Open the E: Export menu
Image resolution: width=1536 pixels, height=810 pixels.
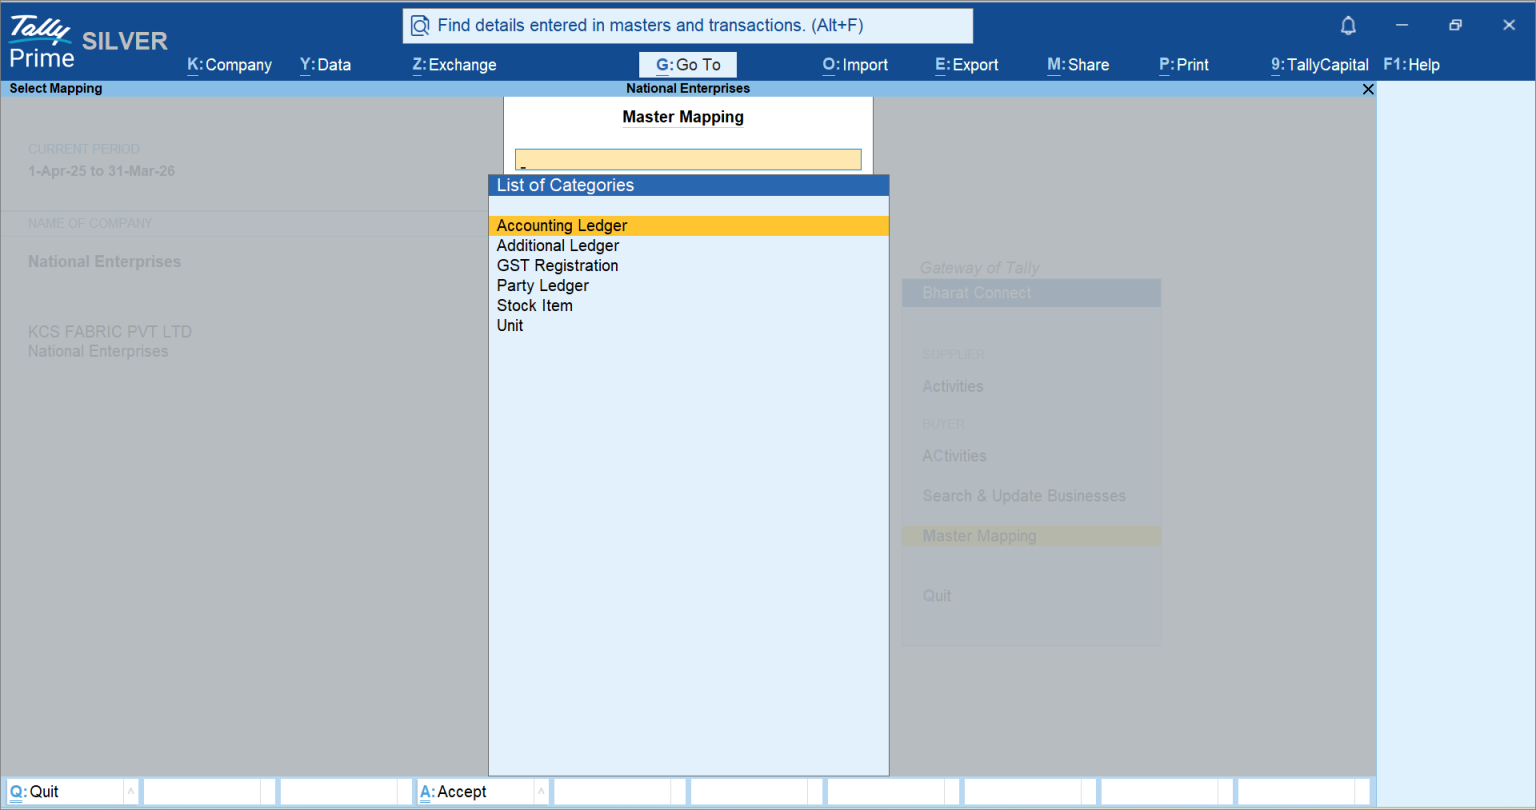click(x=967, y=65)
